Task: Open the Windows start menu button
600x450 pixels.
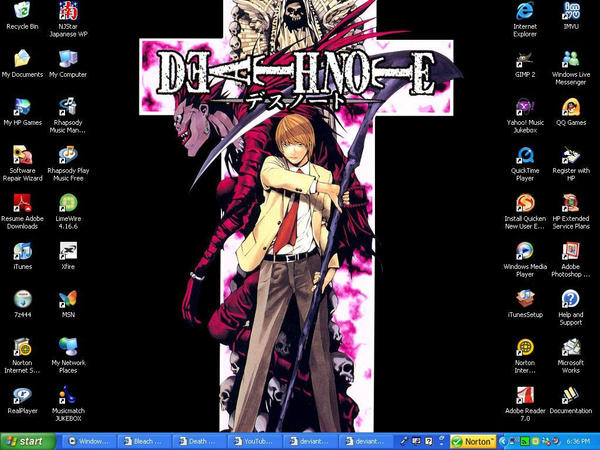Action: [28, 441]
